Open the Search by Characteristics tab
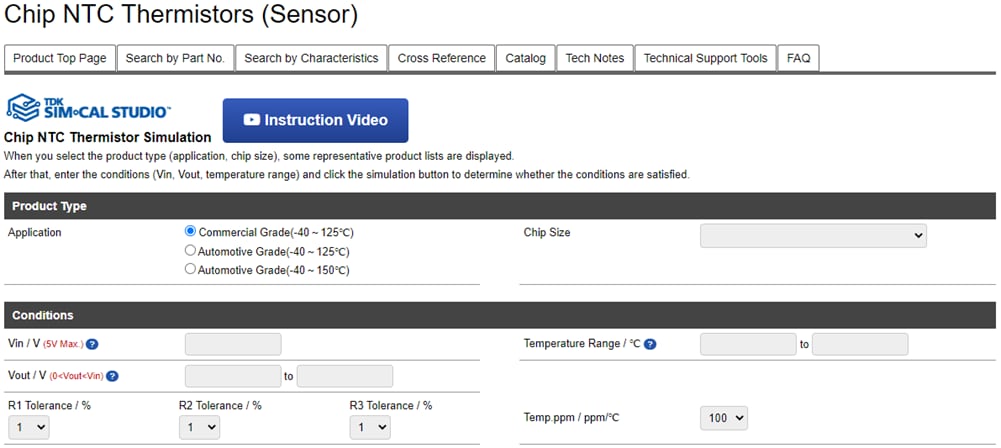Viewport: 1001px width, 448px height. coord(311,58)
